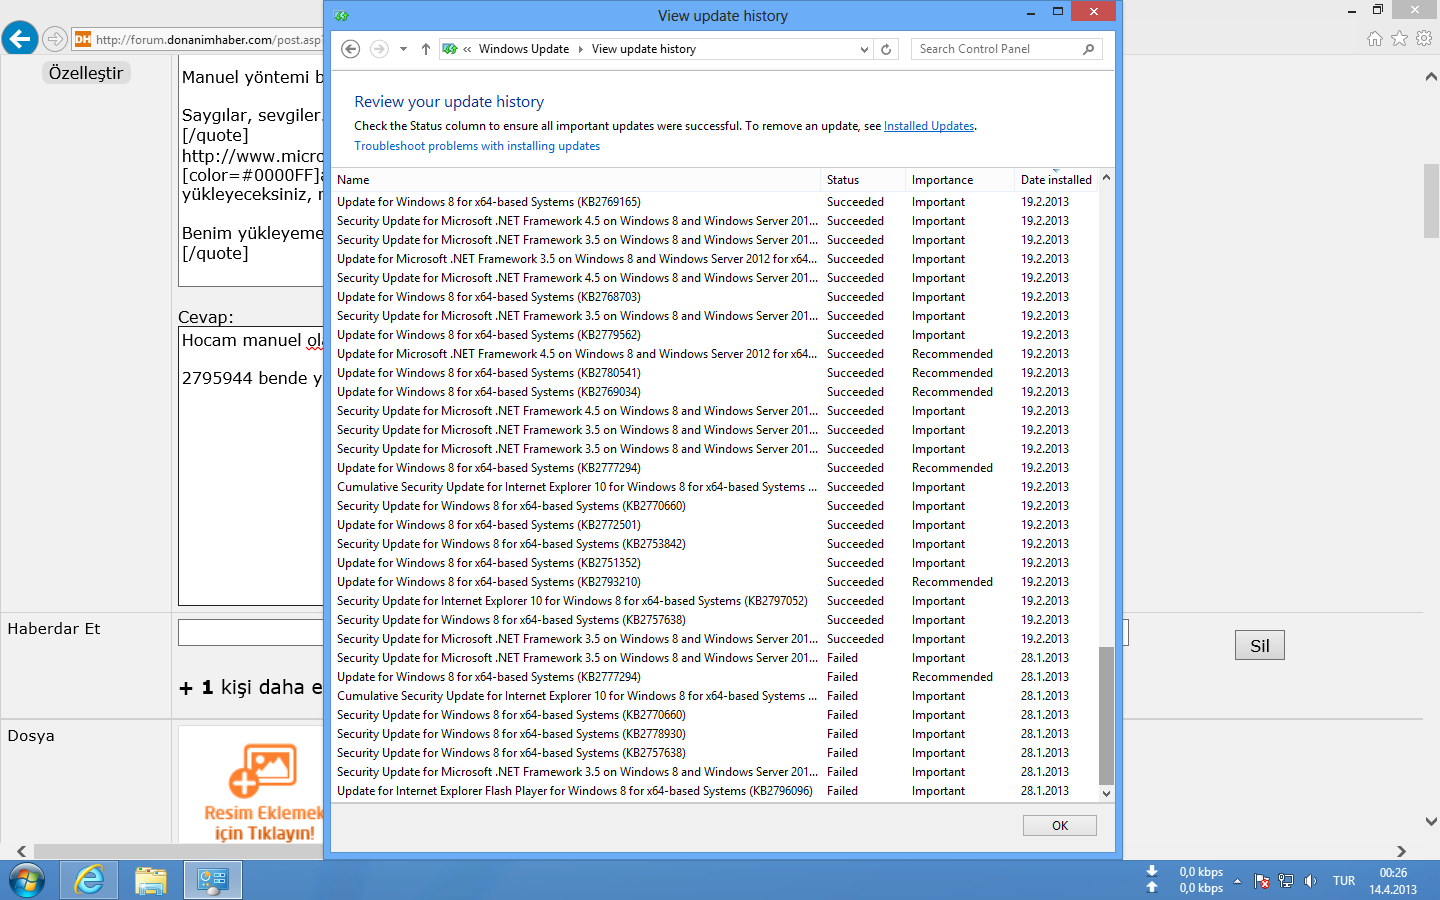The height and width of the screenshot is (900, 1440).
Task: Open Troubleshoot problems with installing updates link
Action: 477,146
